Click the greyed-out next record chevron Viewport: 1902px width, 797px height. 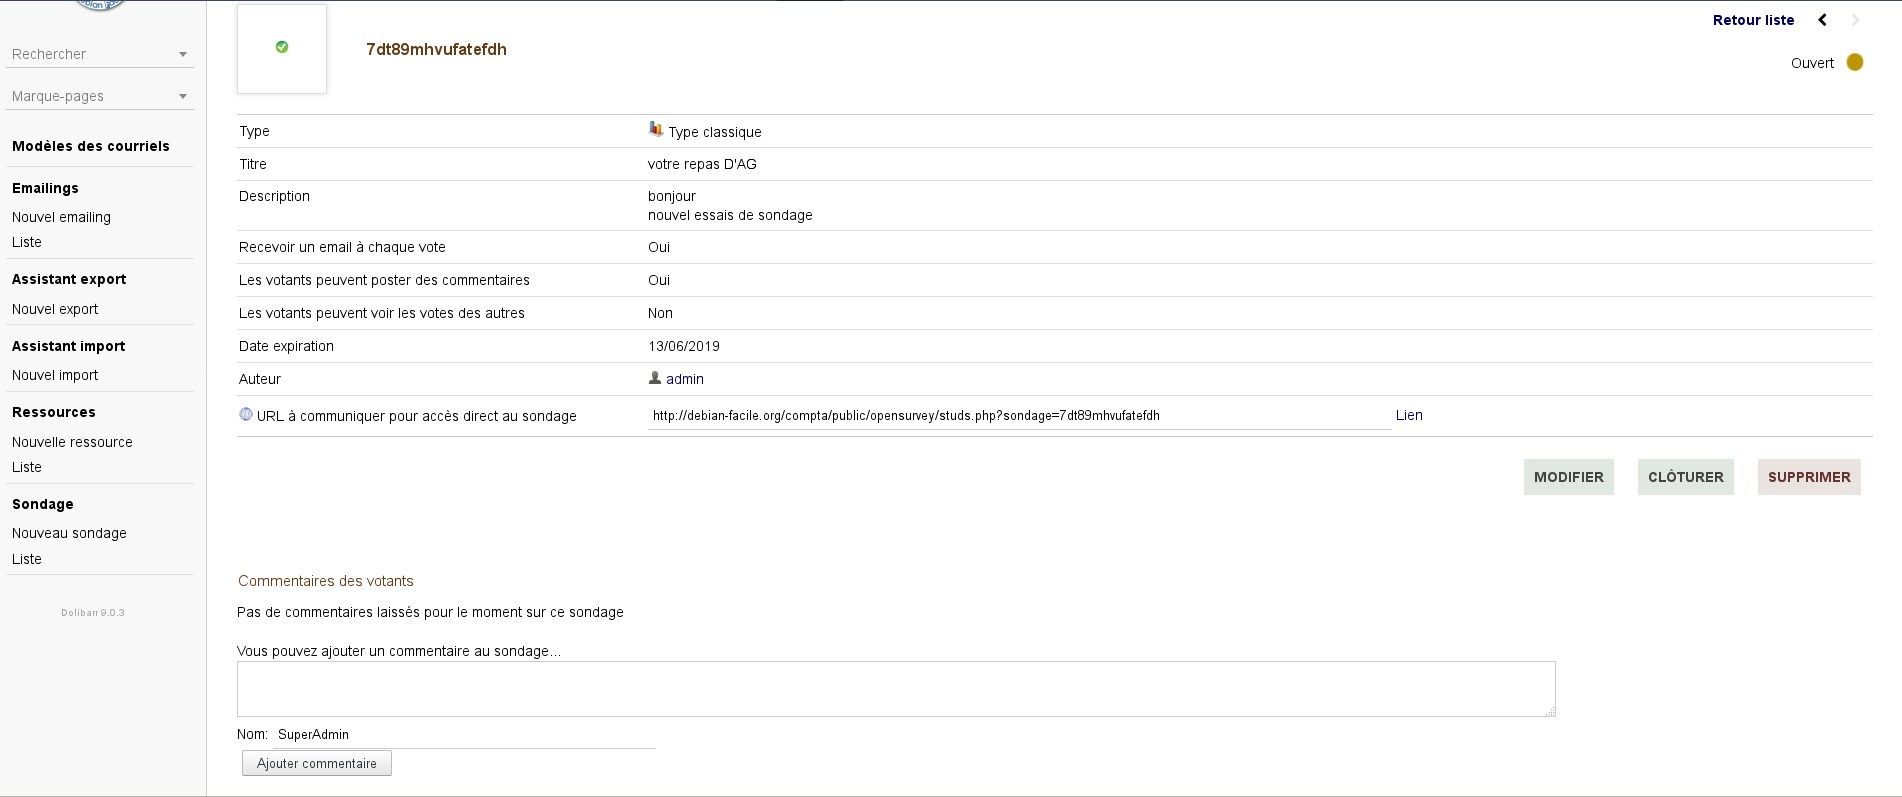pos(1855,20)
